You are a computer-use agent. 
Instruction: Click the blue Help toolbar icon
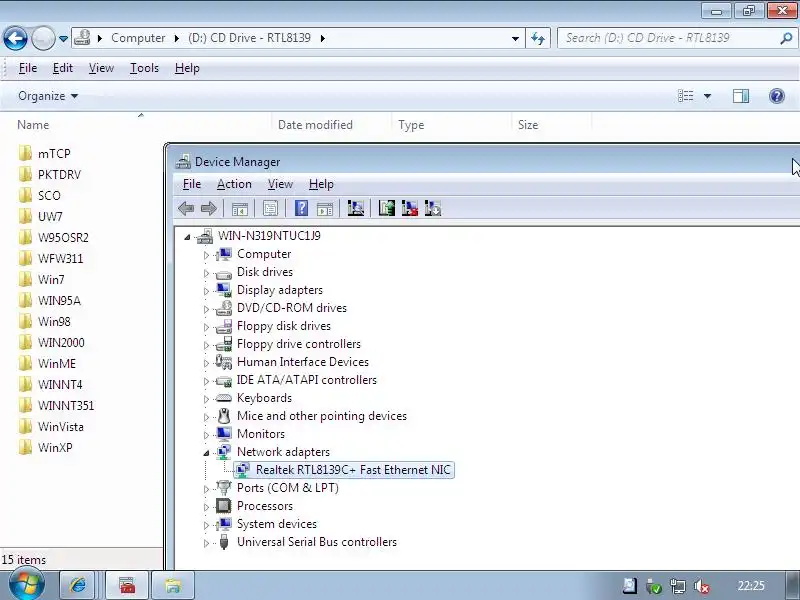tap(301, 208)
